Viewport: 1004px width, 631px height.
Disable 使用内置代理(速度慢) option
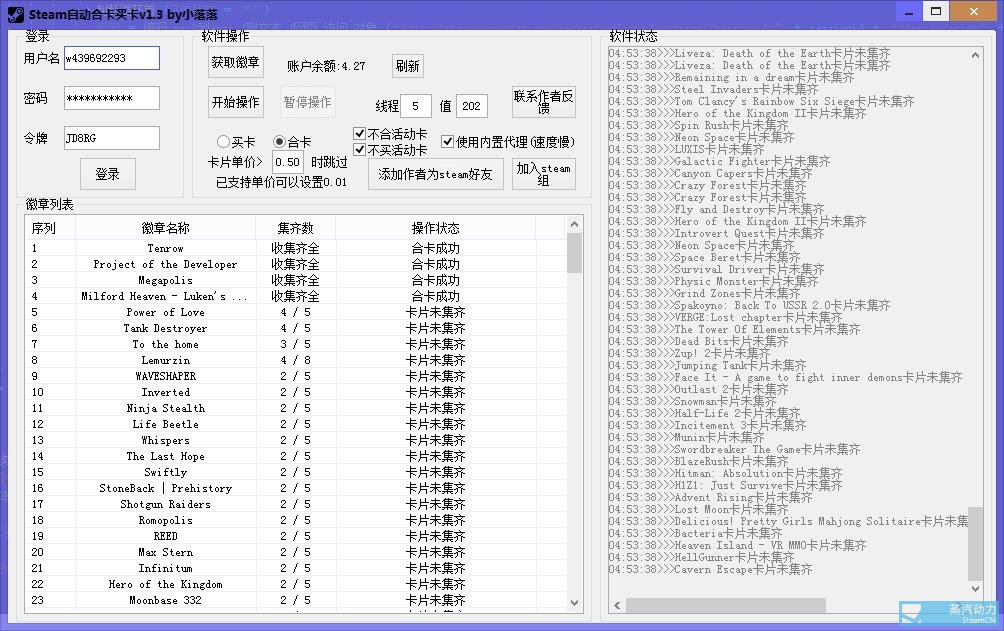tap(447, 141)
